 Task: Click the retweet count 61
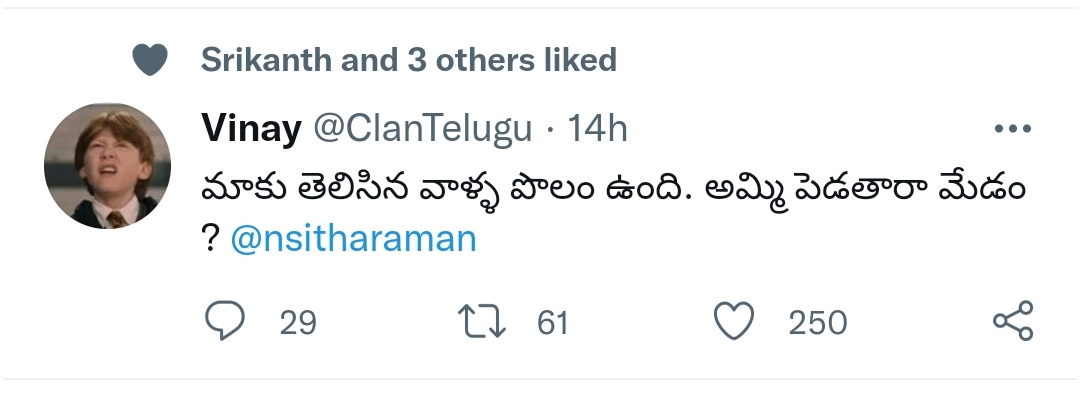click(552, 322)
